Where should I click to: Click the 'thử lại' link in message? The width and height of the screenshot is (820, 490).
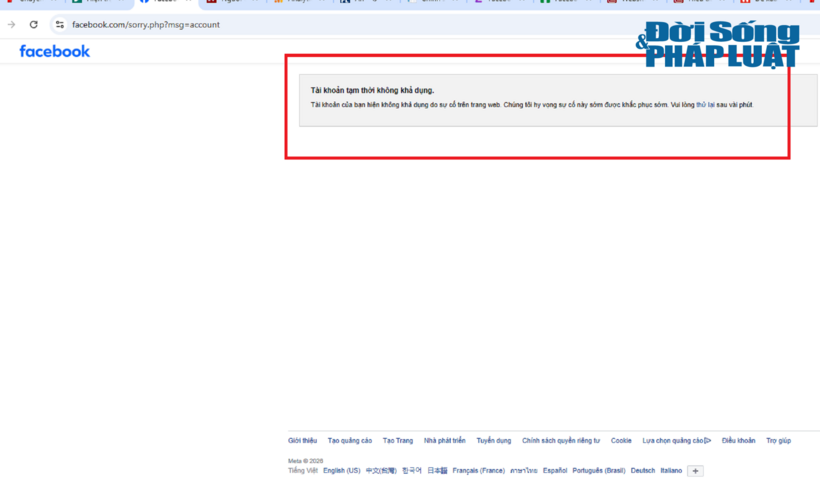[x=705, y=105]
